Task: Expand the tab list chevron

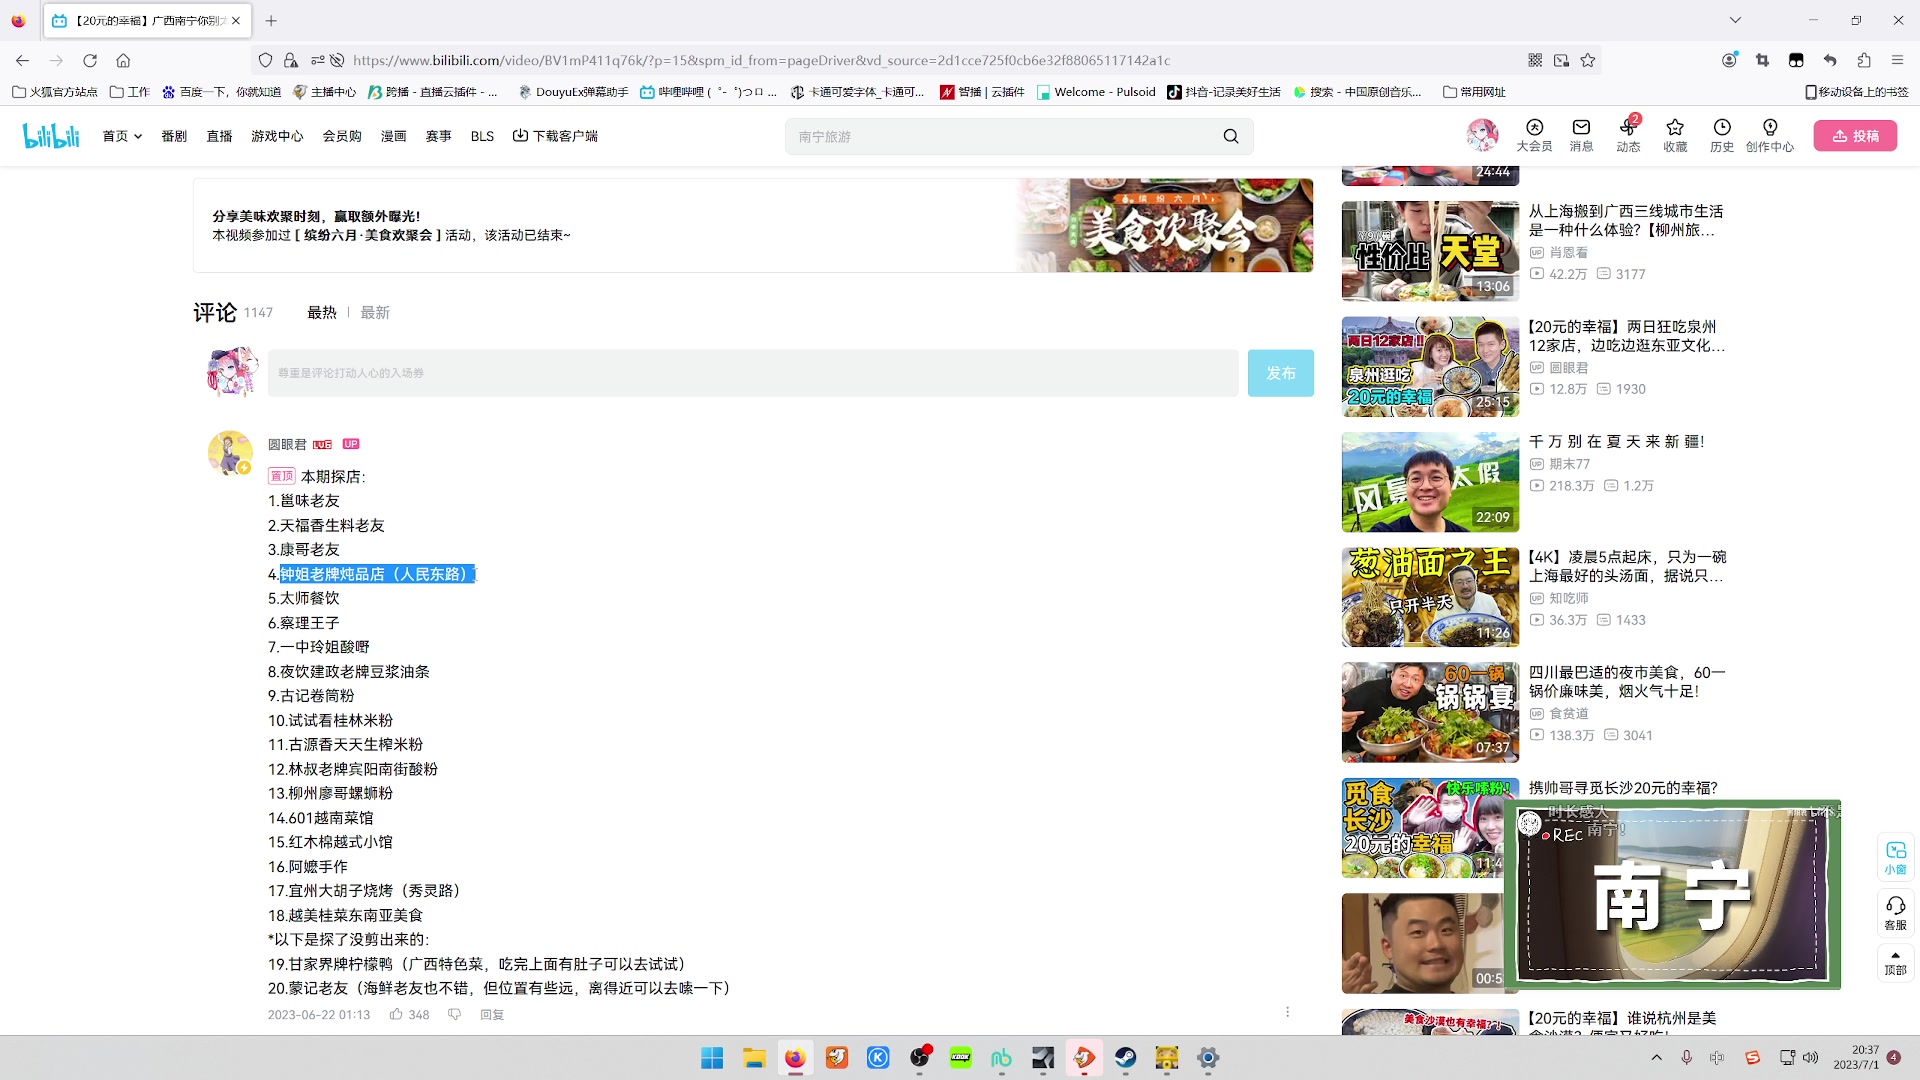Action: click(x=1735, y=20)
